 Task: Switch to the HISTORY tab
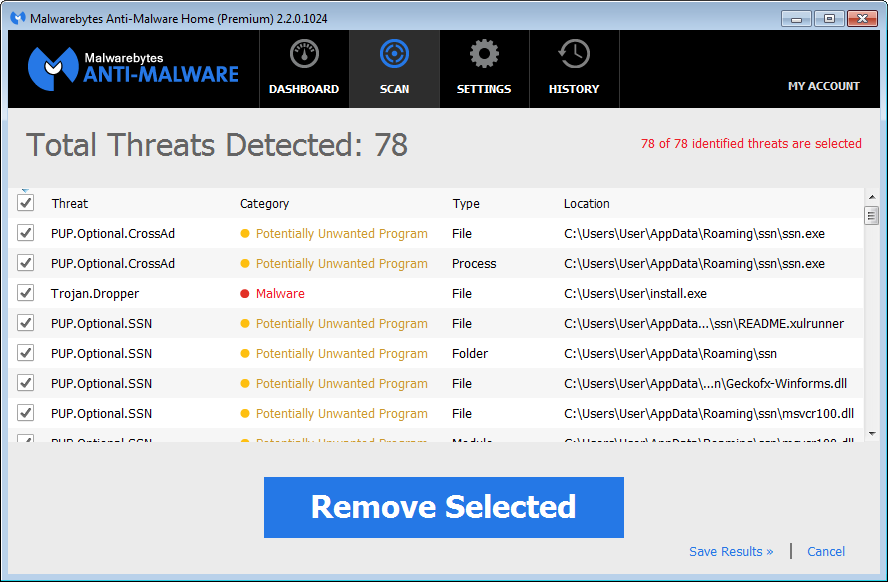point(574,69)
